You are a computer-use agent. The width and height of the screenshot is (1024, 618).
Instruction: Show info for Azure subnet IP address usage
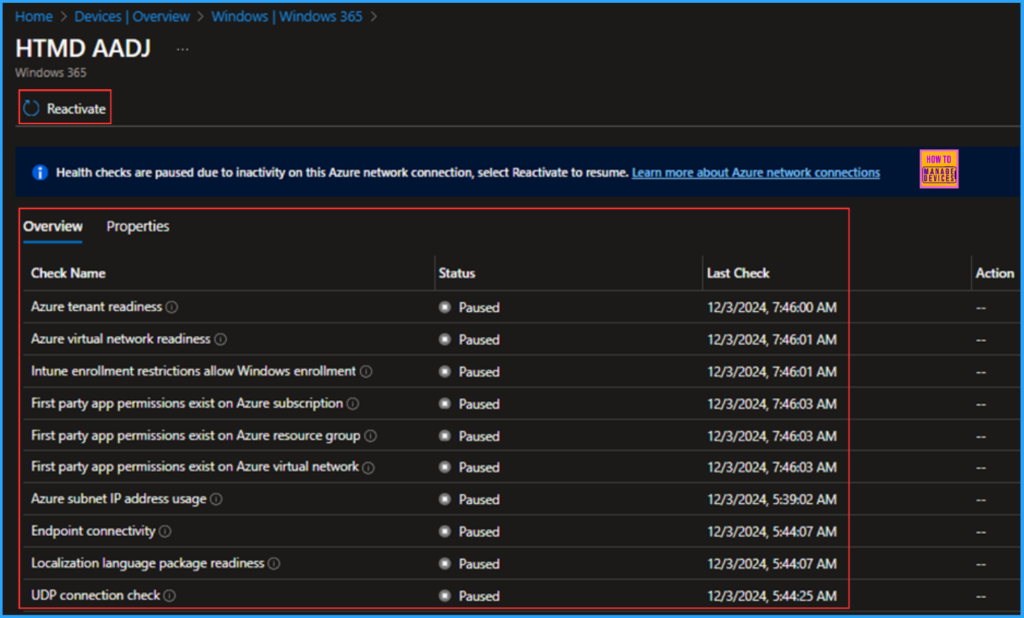tap(216, 499)
